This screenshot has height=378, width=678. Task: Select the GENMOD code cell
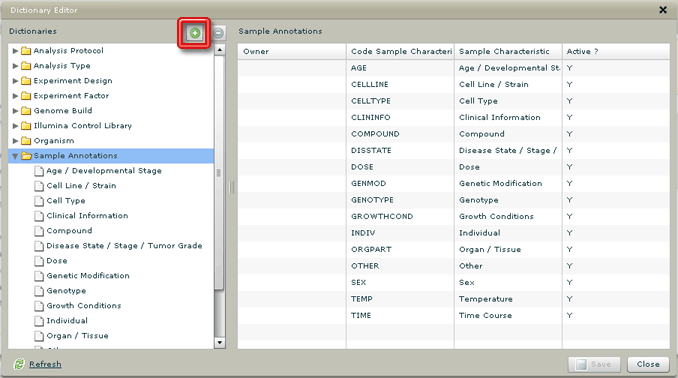(400, 183)
